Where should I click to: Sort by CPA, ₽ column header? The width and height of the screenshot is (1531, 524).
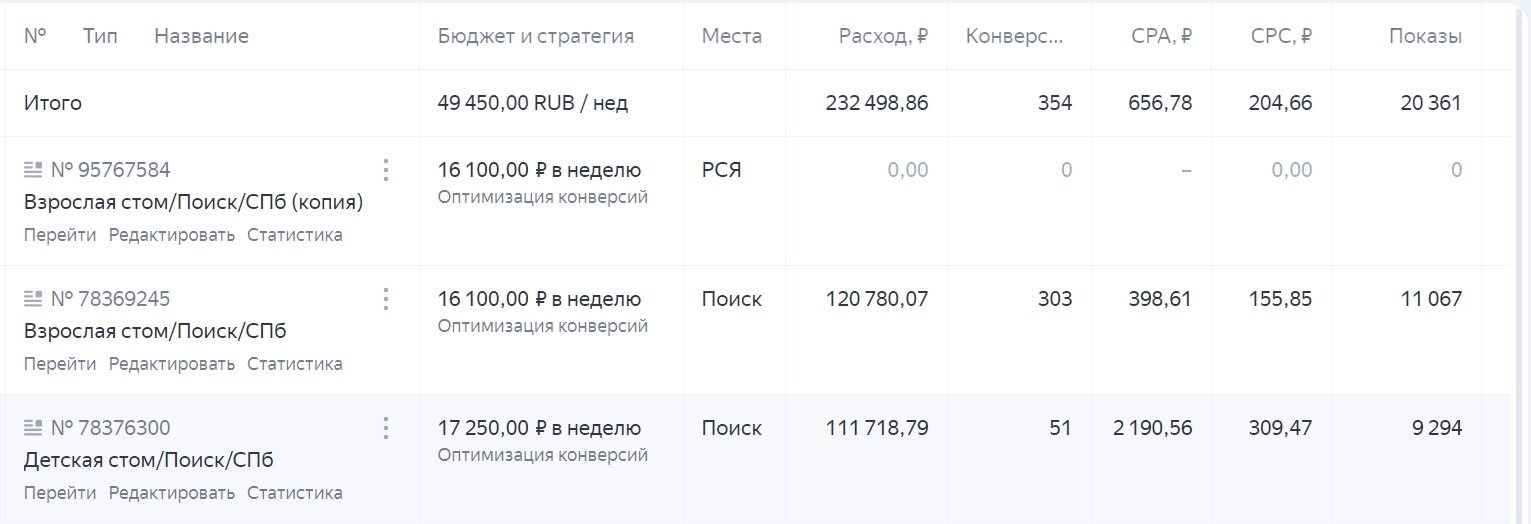[1161, 37]
